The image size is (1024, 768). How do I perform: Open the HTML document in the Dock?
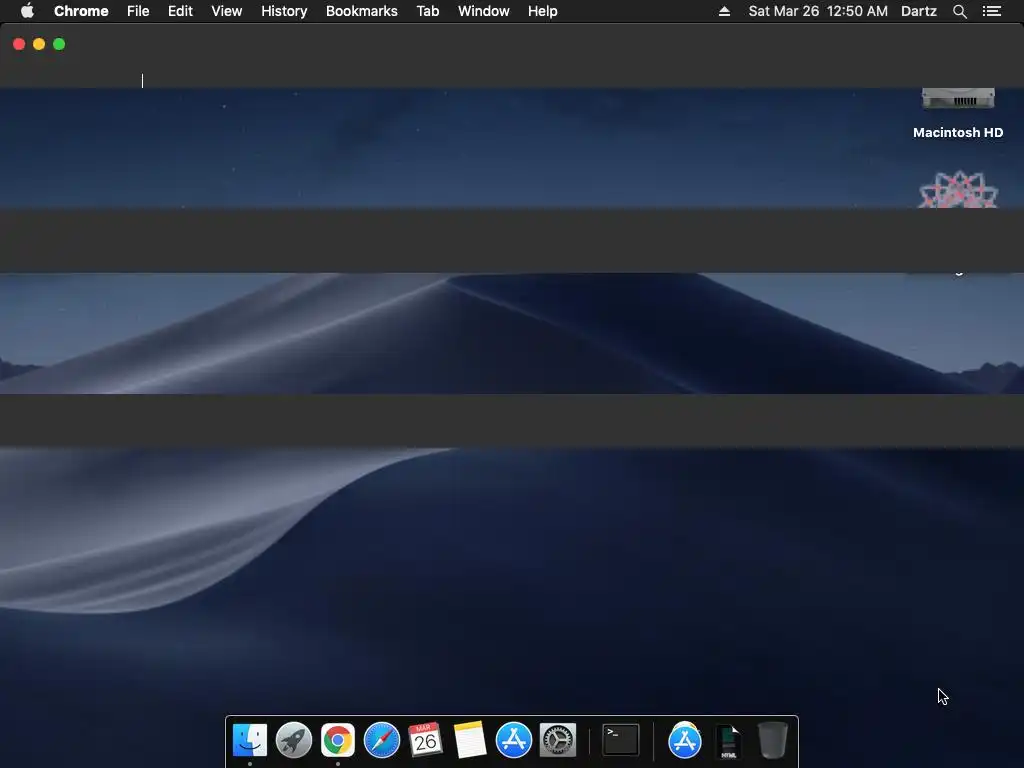pos(728,741)
